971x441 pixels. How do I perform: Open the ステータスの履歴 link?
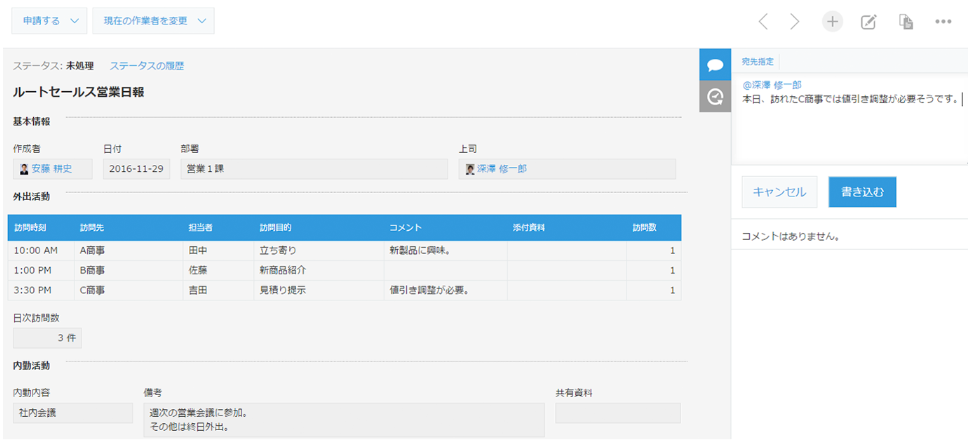click(x=146, y=66)
